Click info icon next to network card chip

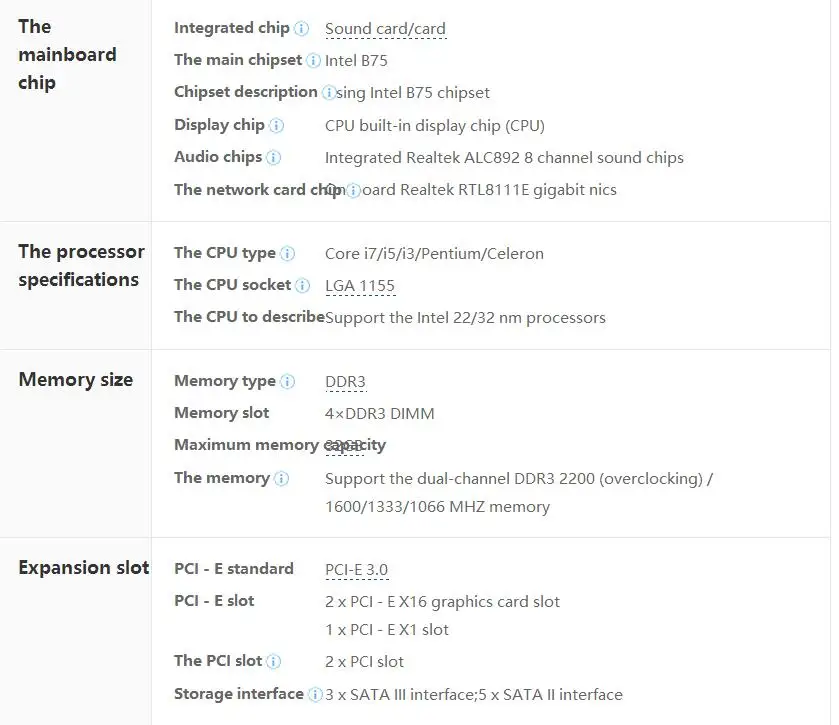[x=353, y=191]
